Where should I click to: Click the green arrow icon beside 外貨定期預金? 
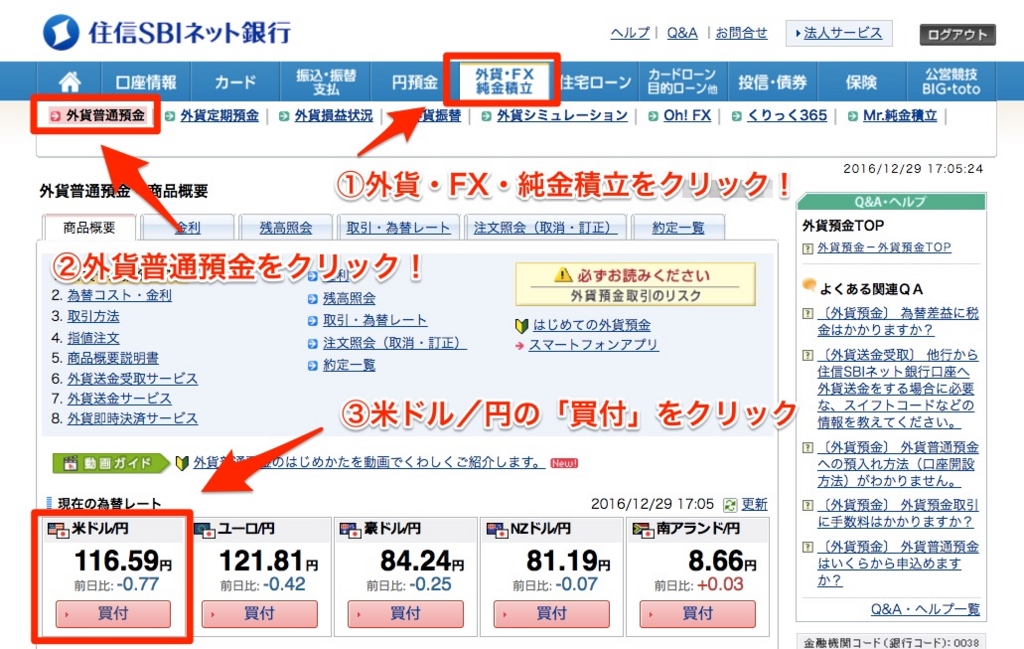point(170,116)
